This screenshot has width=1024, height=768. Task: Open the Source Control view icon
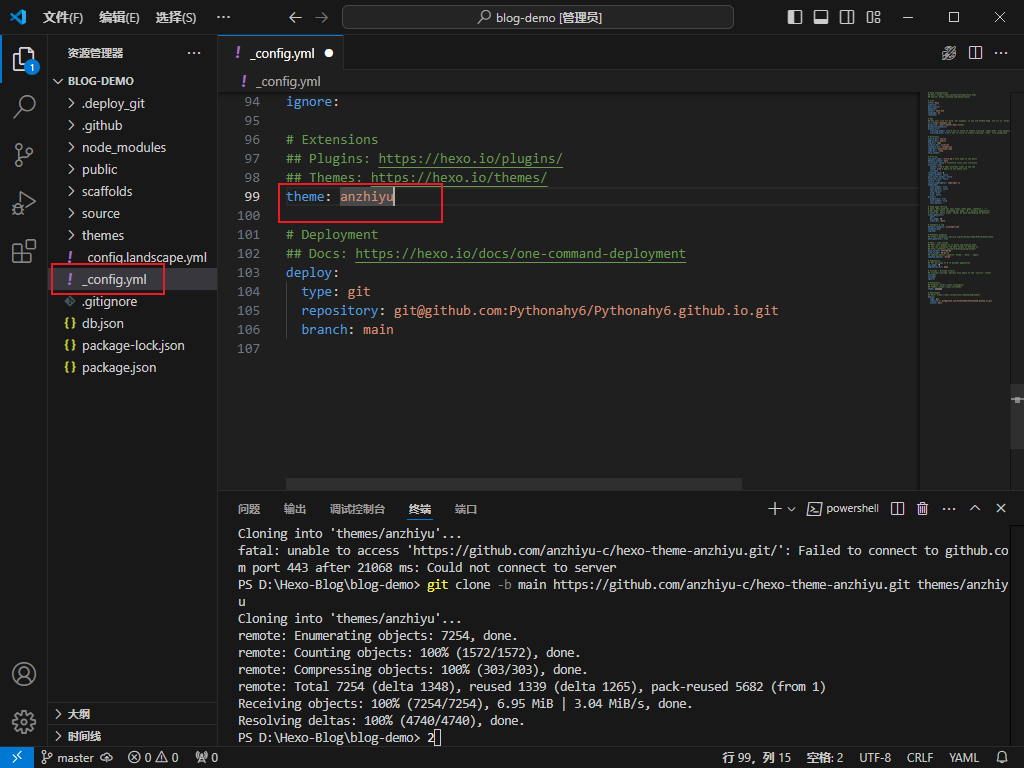pos(24,155)
